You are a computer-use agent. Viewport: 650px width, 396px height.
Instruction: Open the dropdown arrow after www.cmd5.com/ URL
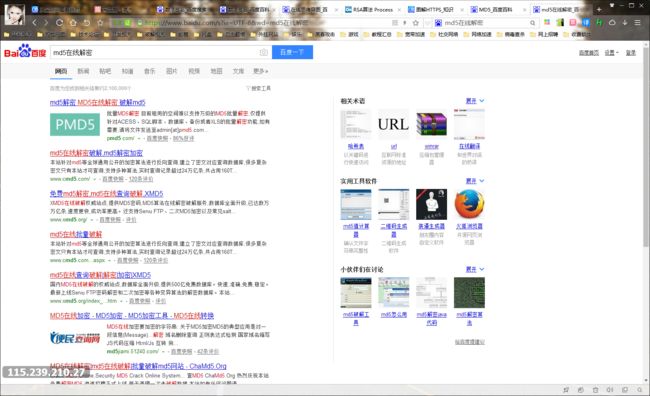(95, 179)
